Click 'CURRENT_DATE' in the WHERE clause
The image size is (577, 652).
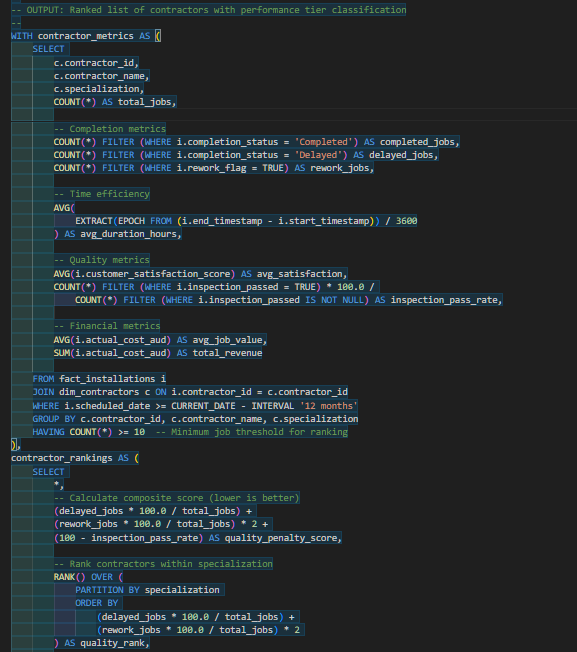coord(203,405)
